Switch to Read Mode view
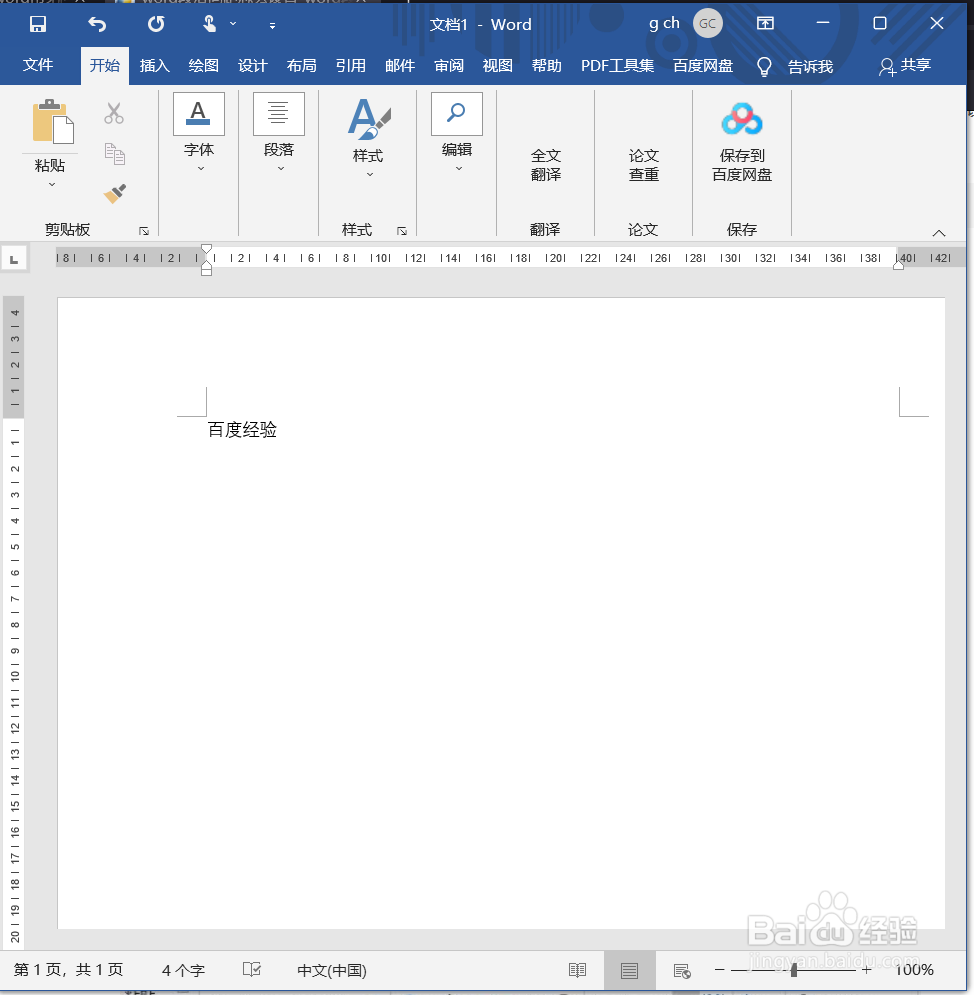This screenshot has width=974, height=995. [577, 970]
